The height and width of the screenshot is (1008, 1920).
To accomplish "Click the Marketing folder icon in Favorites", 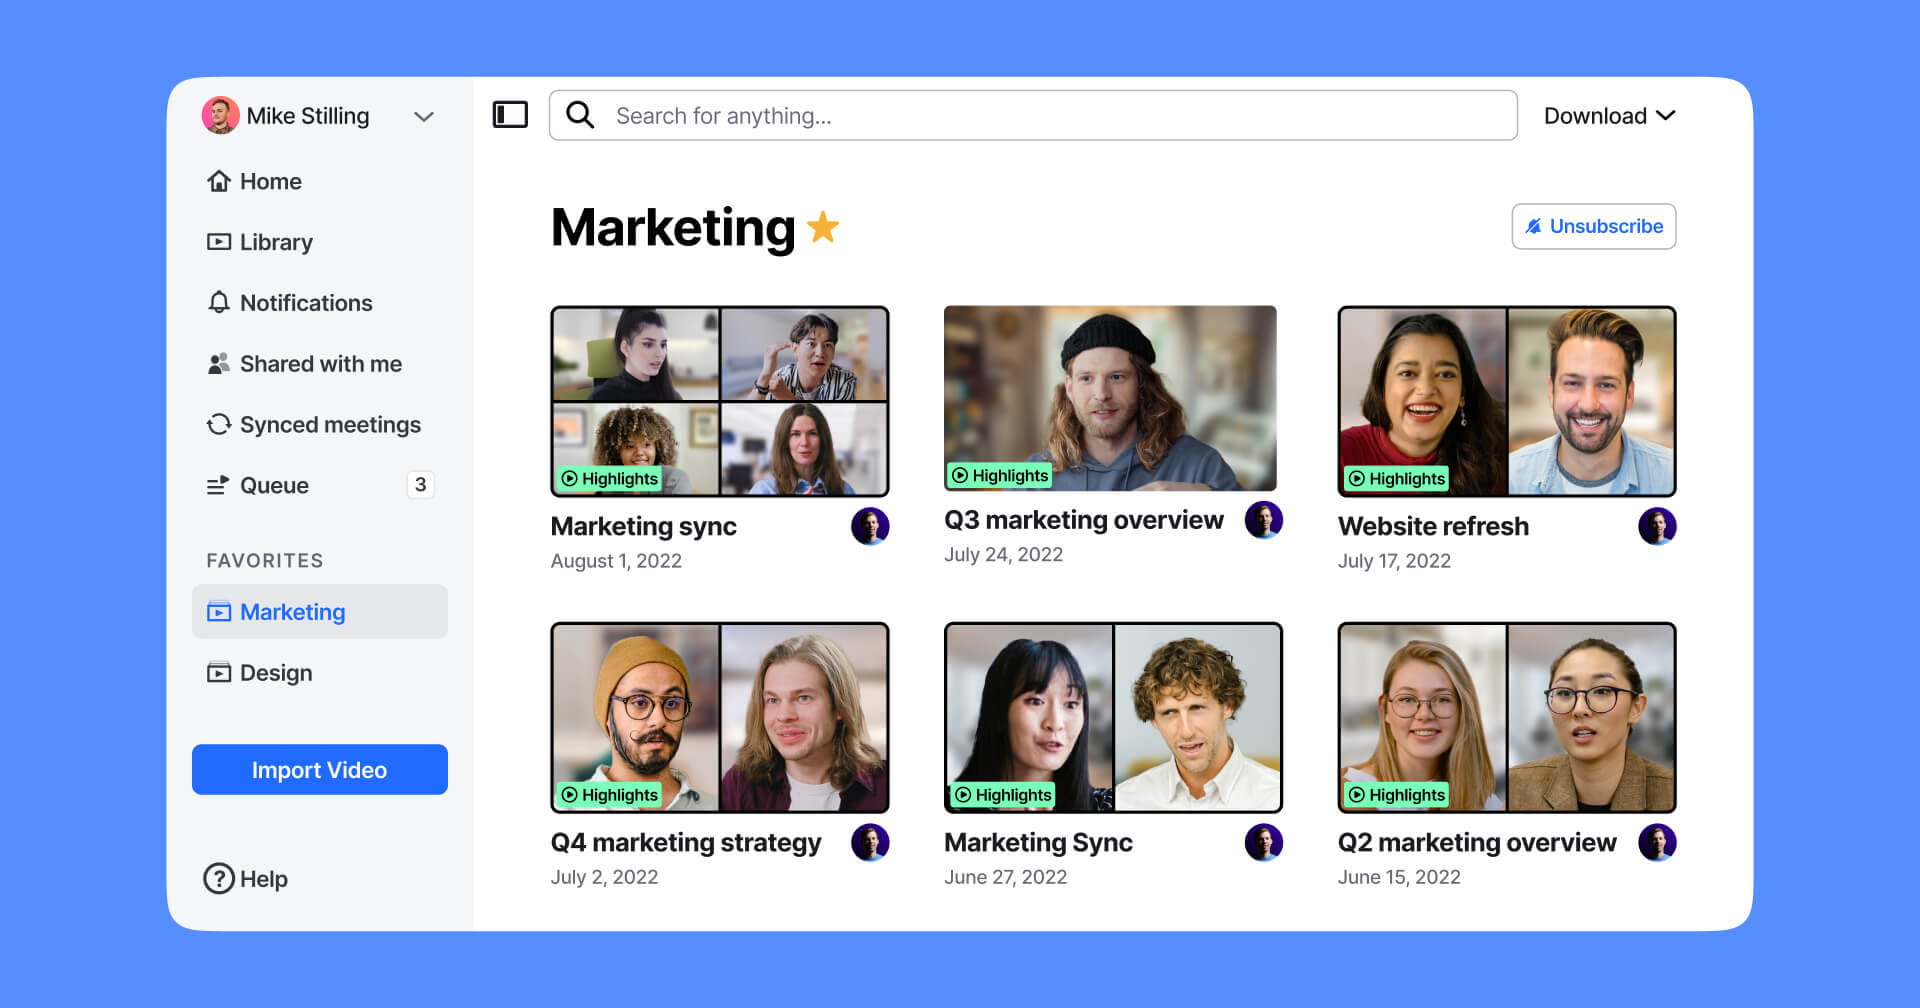I will click(219, 612).
